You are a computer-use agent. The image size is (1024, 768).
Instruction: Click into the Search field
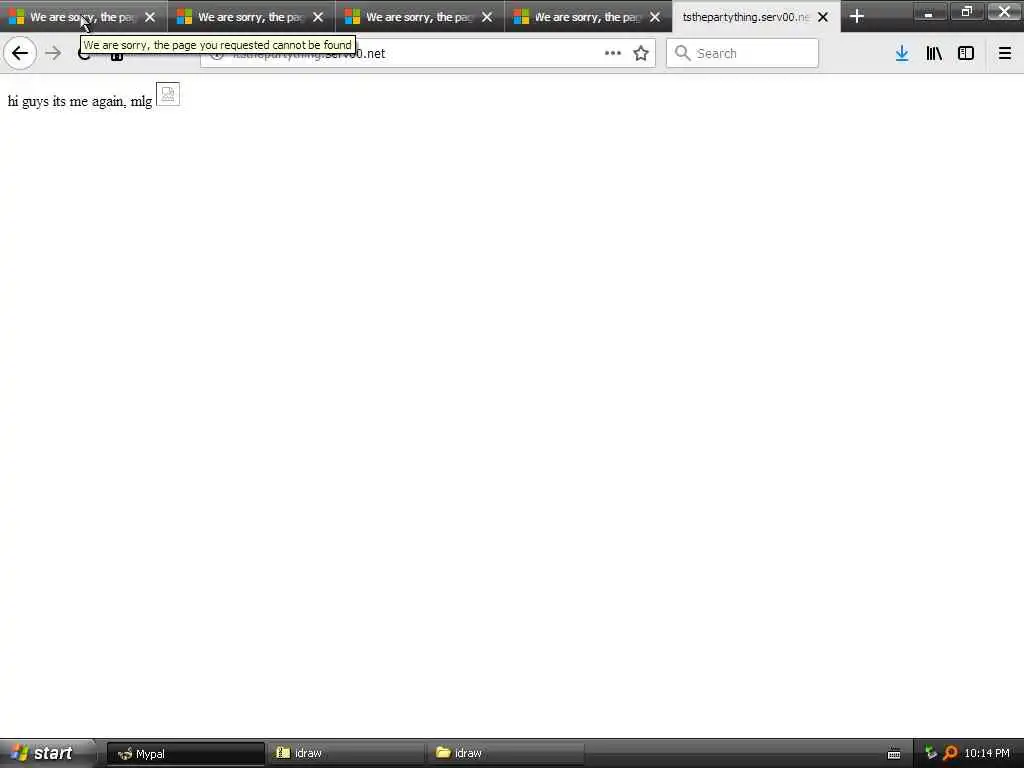click(x=742, y=53)
